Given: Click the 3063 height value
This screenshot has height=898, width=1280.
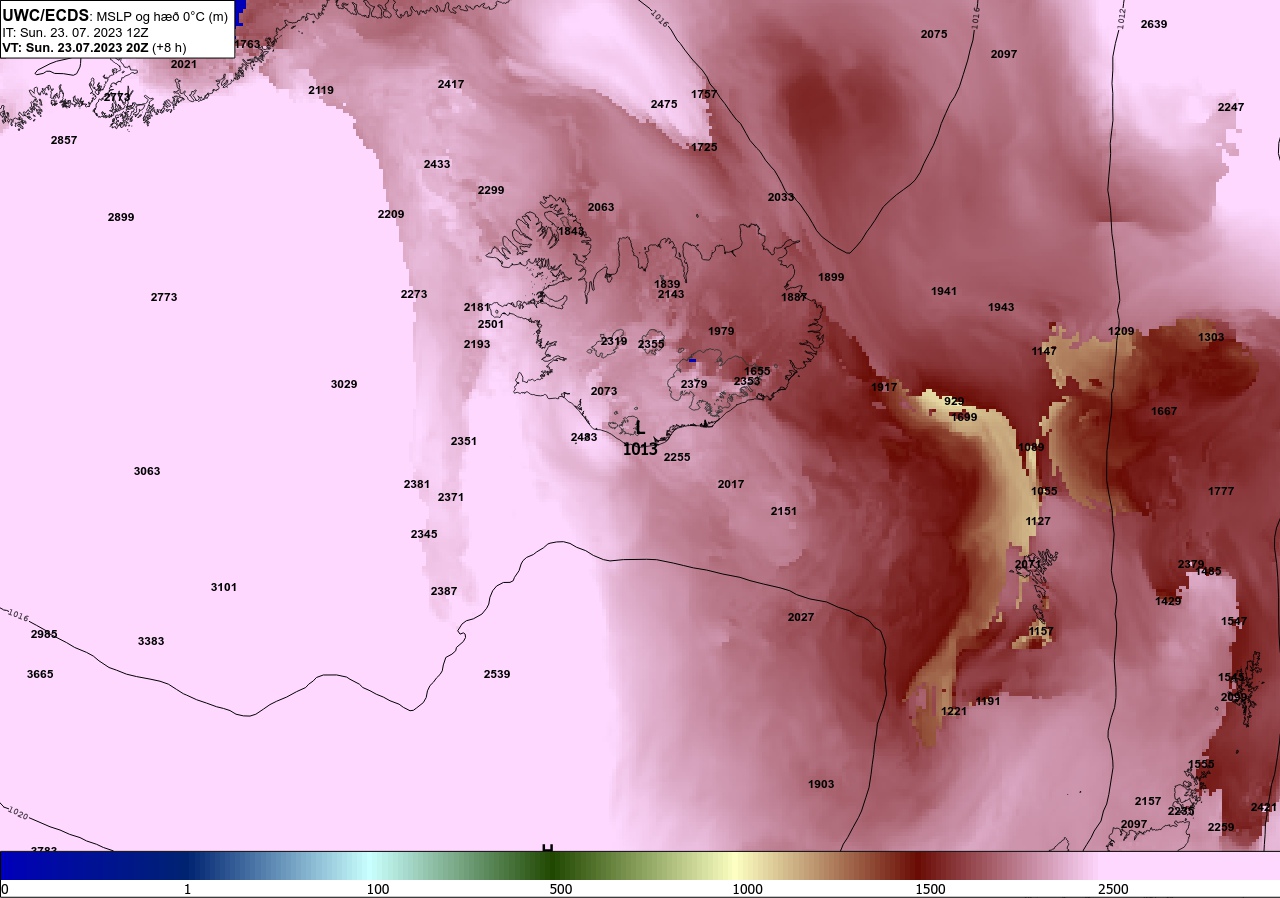Looking at the screenshot, I should [x=147, y=471].
